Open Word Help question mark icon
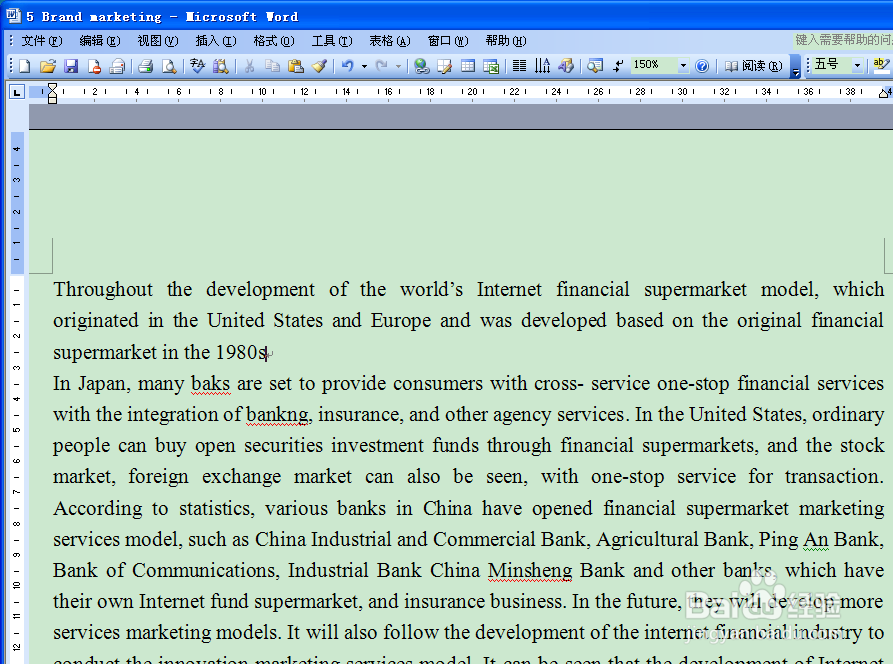Viewport: 893px width, 664px height. (702, 66)
